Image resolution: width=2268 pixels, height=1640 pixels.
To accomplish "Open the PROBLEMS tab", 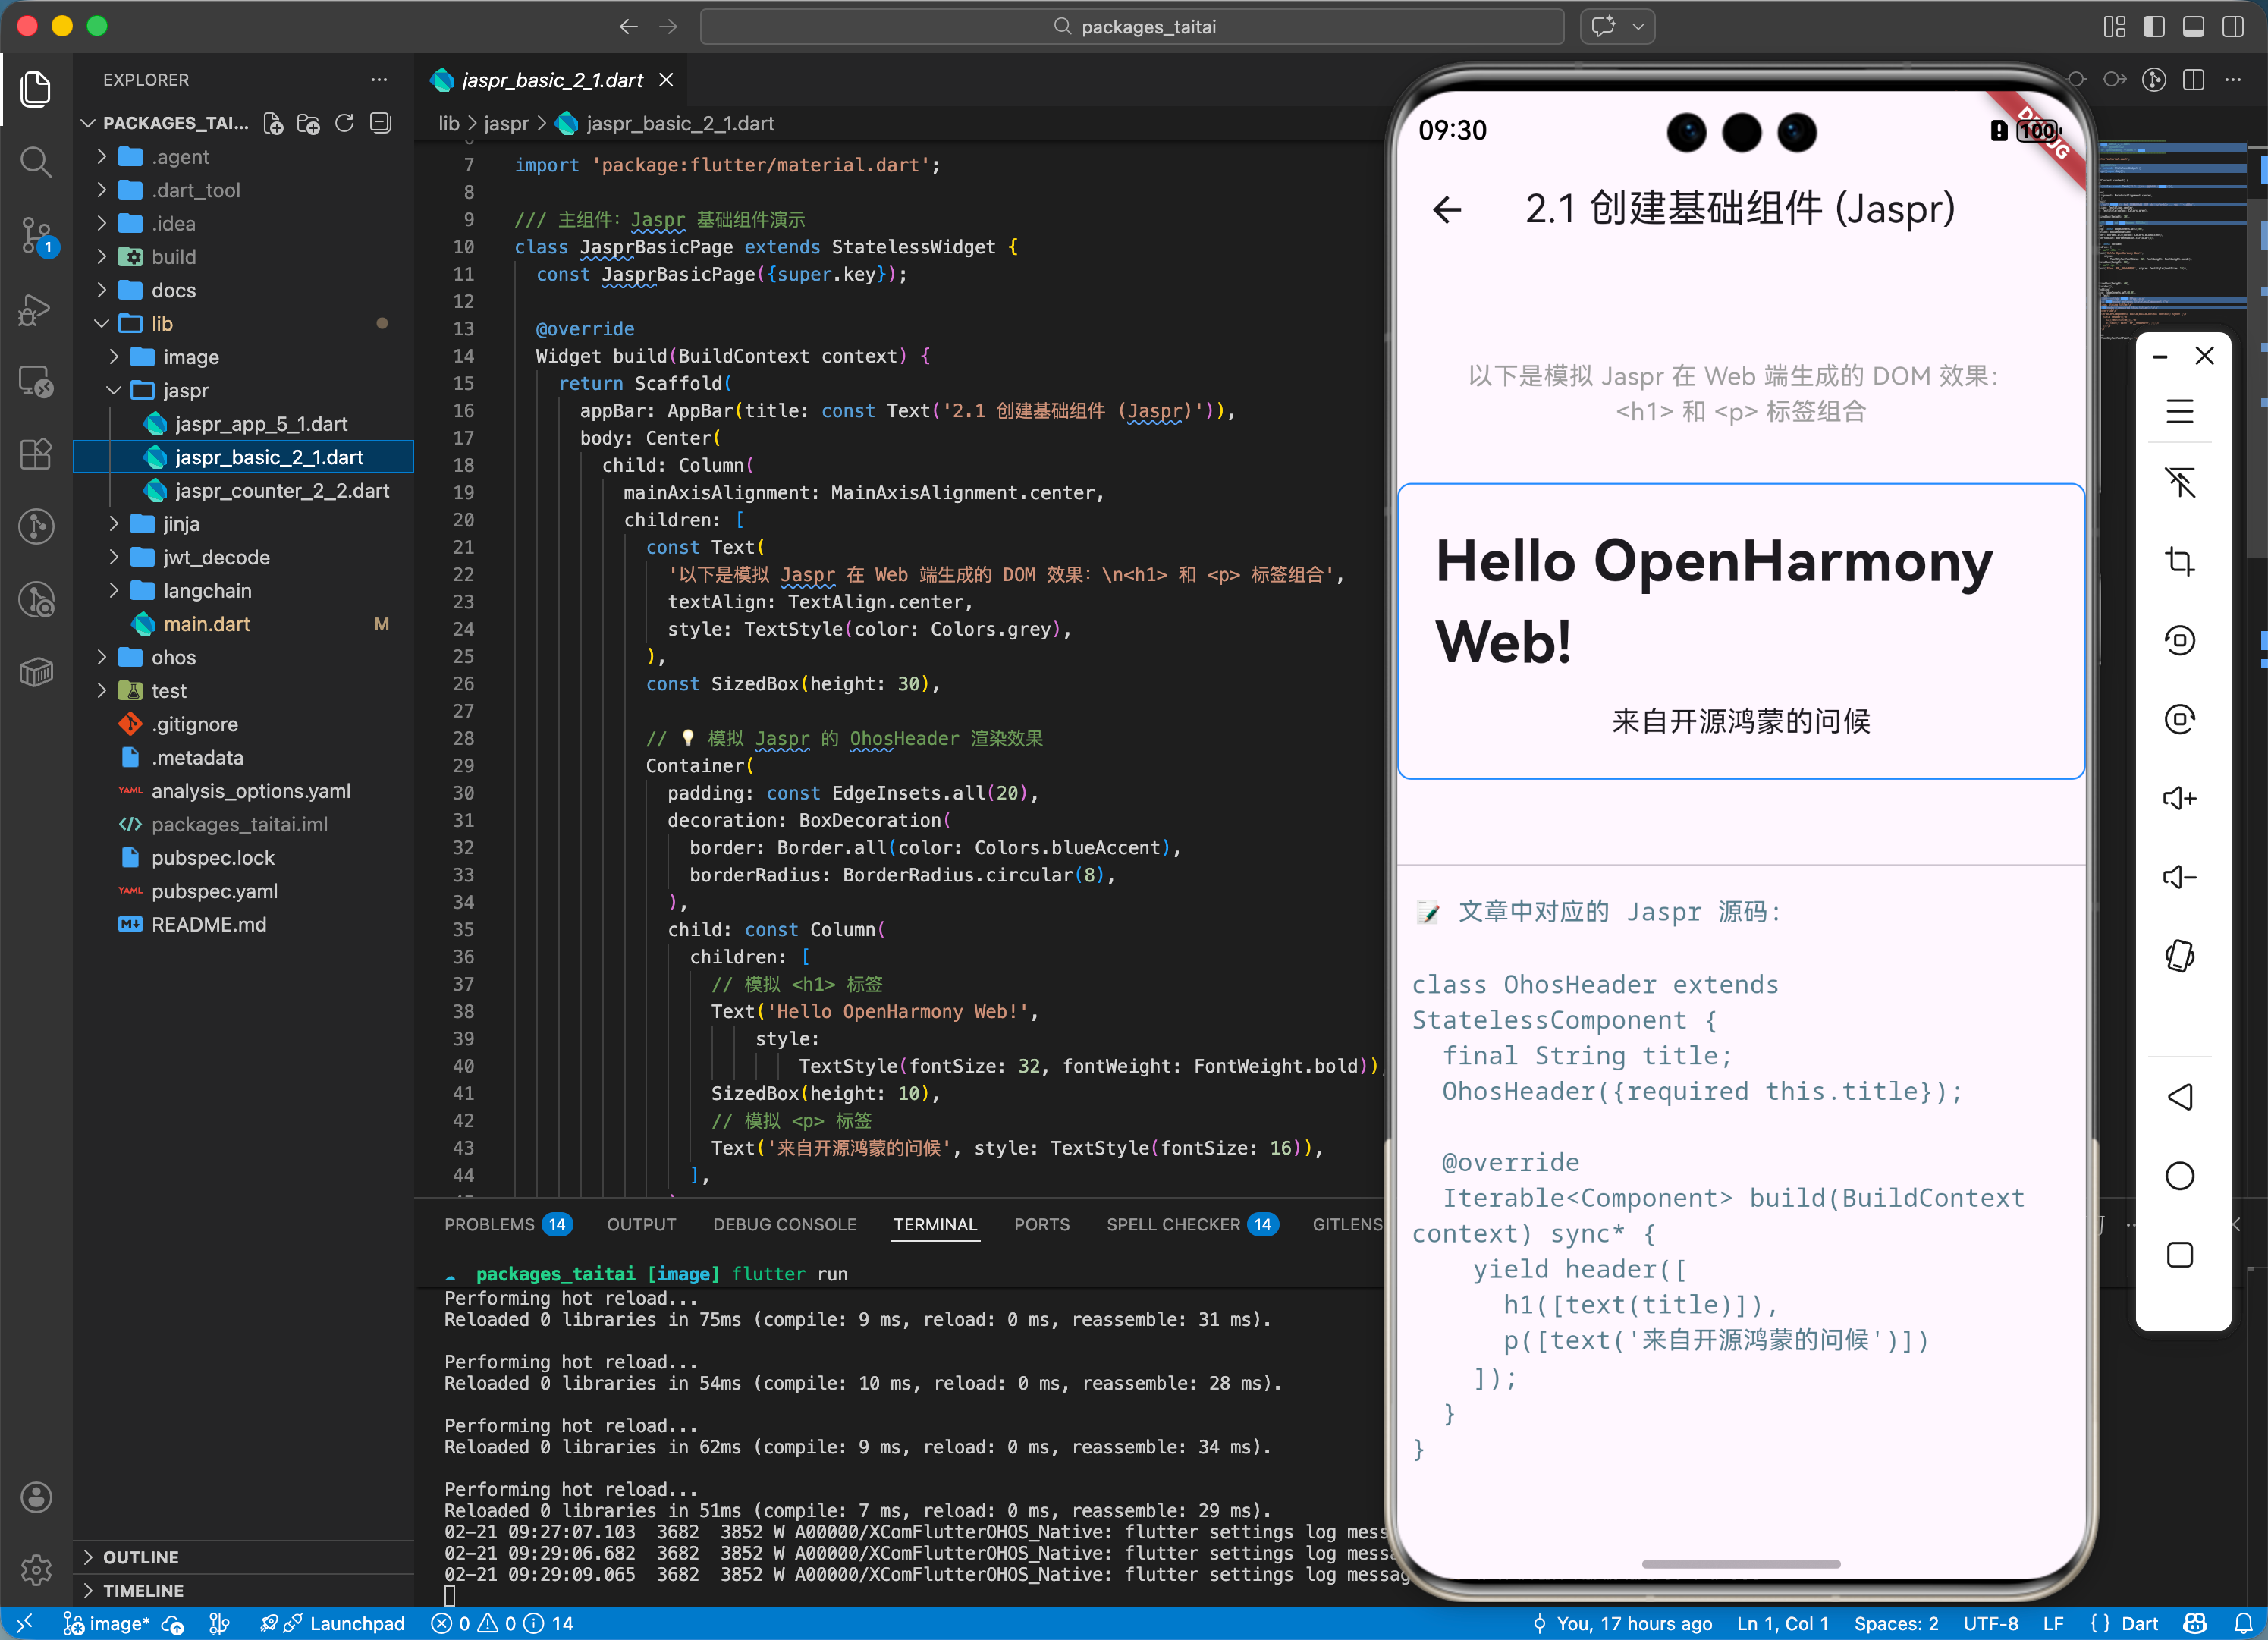I will [x=489, y=1224].
